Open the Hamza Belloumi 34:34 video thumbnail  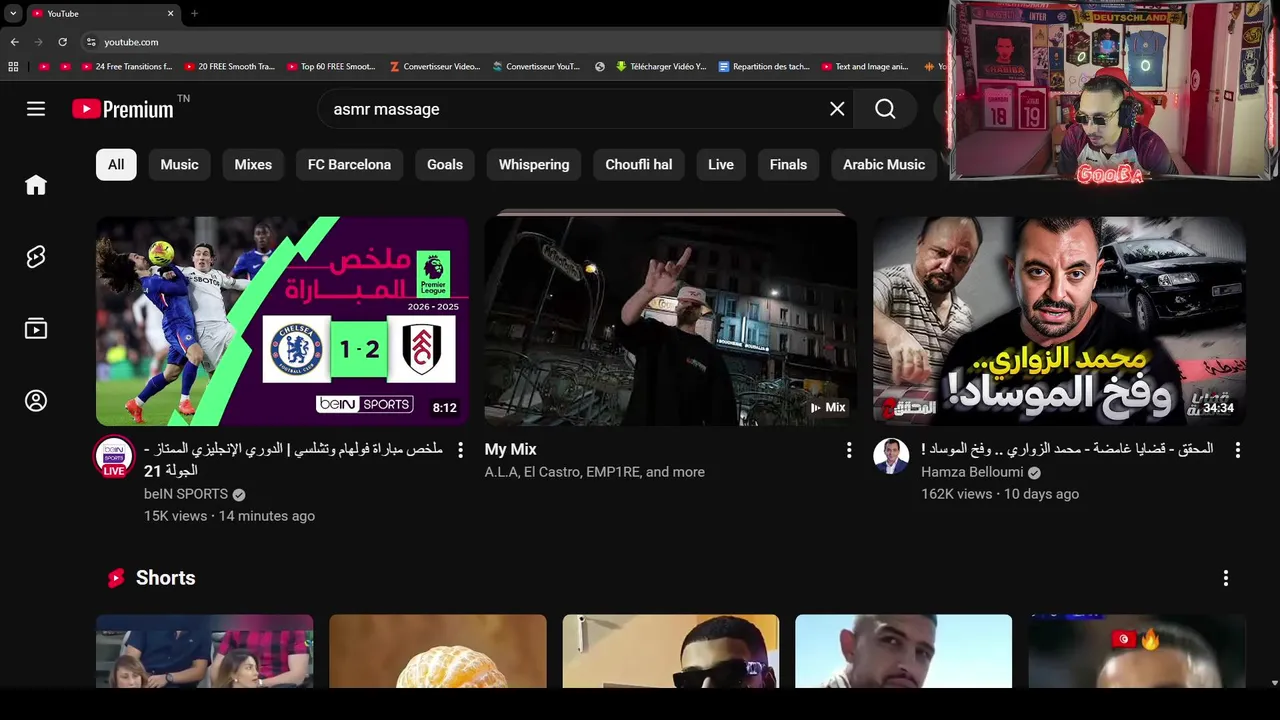1059,321
